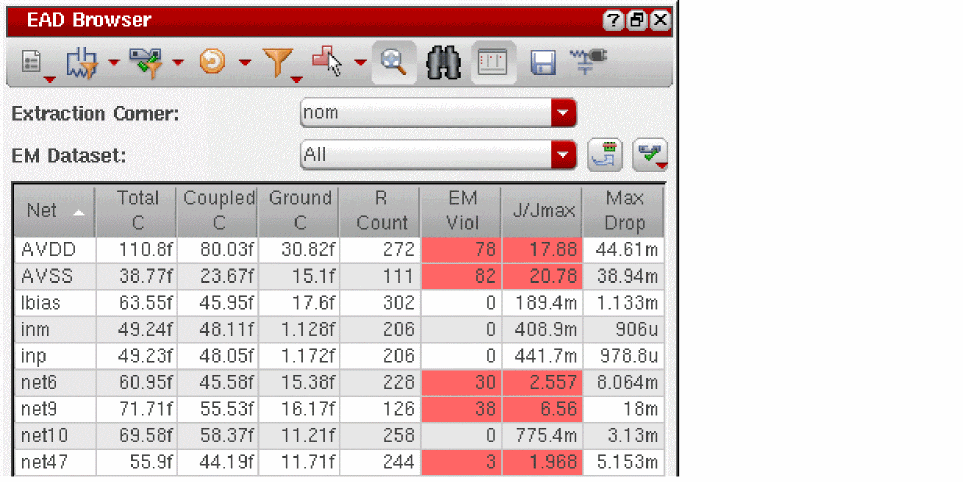Toggle the magnifier zoom-to-selection tool
The width and height of the screenshot is (963, 482).
[x=394, y=63]
